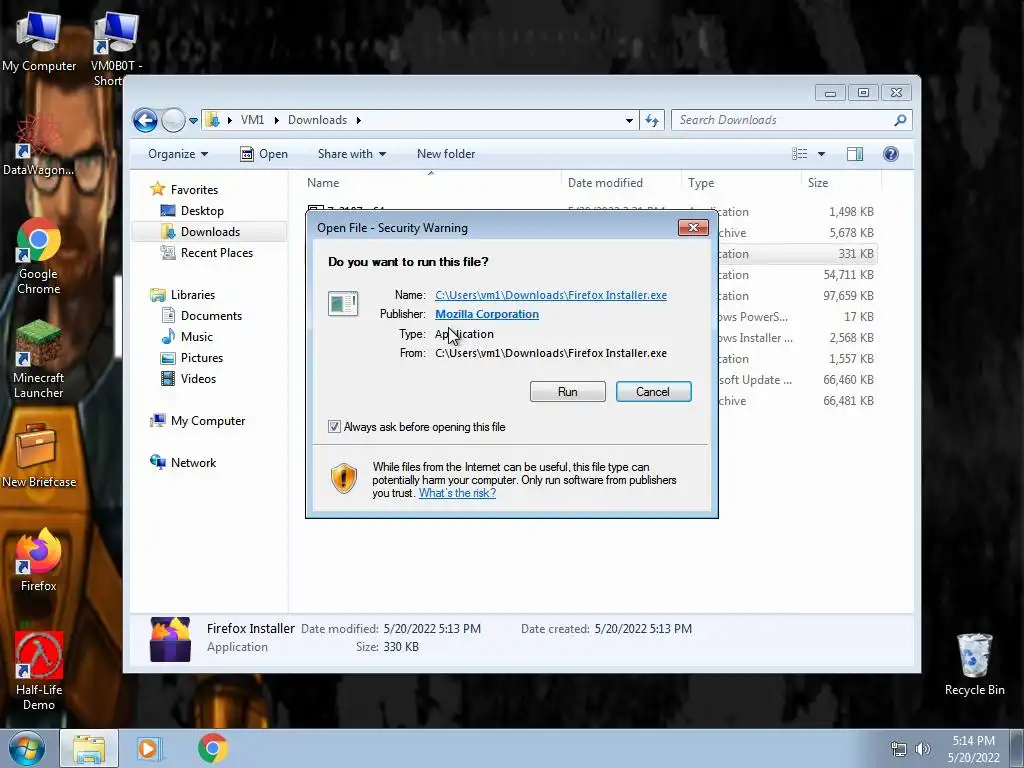Open the Firefox Installer.exe file path link
The width and height of the screenshot is (1024, 768).
coord(551,295)
